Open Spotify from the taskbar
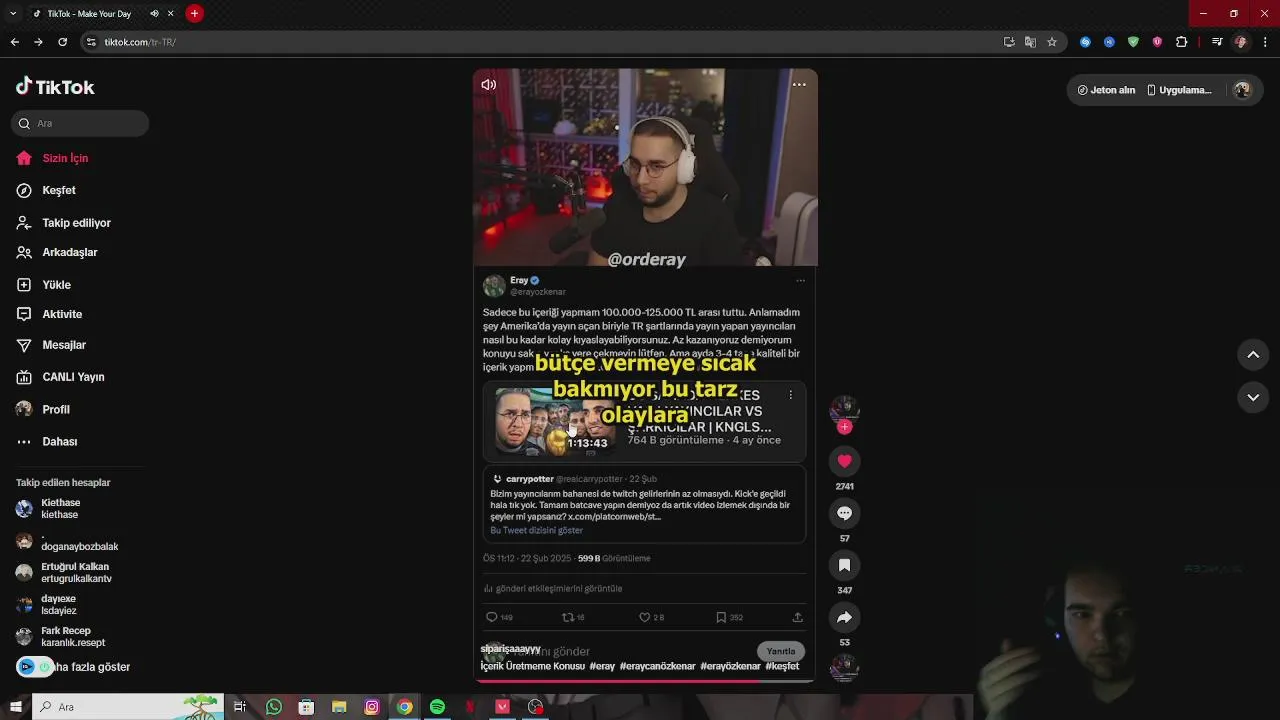The image size is (1280, 720). click(x=437, y=707)
